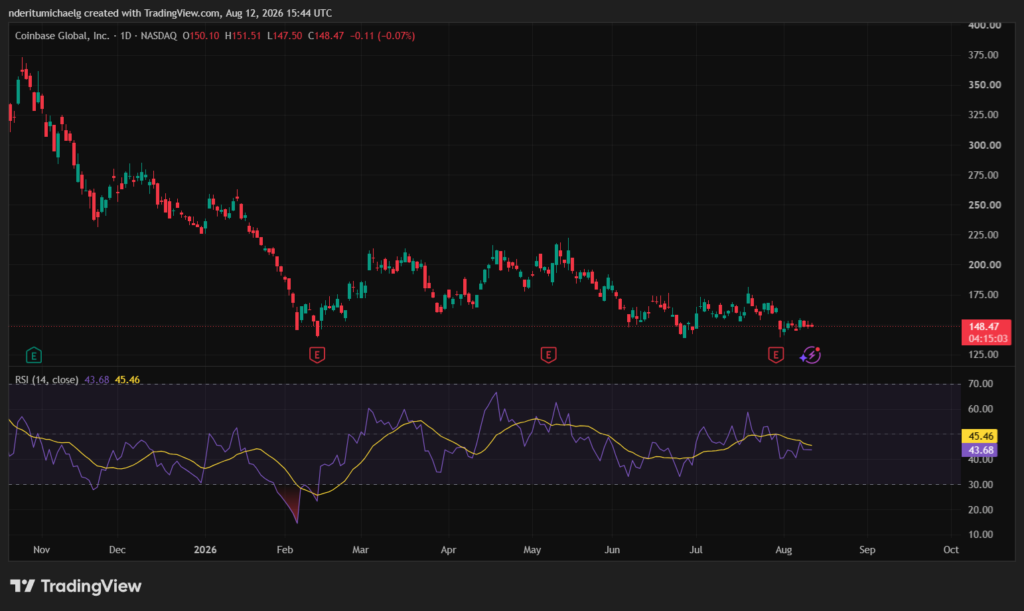The width and height of the screenshot is (1024, 611).
Task: Click the 70.00 RSI scale label
Action: click(980, 384)
